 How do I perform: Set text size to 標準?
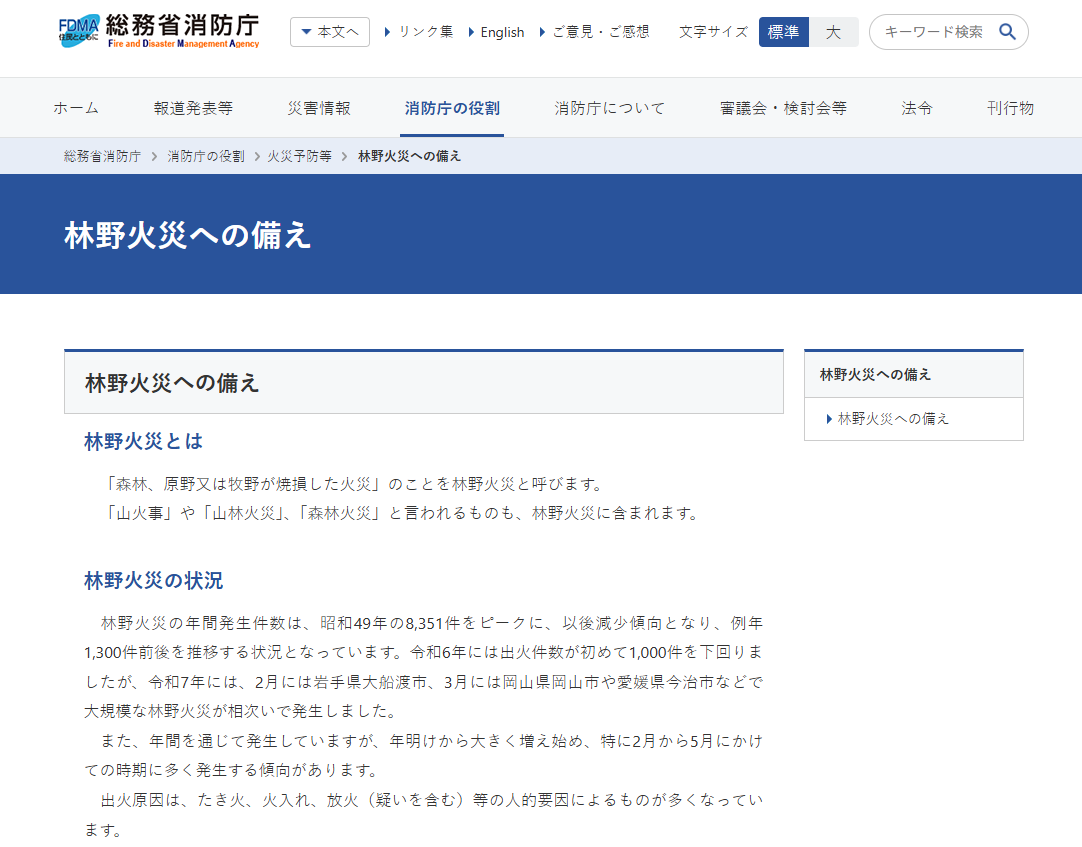783,32
